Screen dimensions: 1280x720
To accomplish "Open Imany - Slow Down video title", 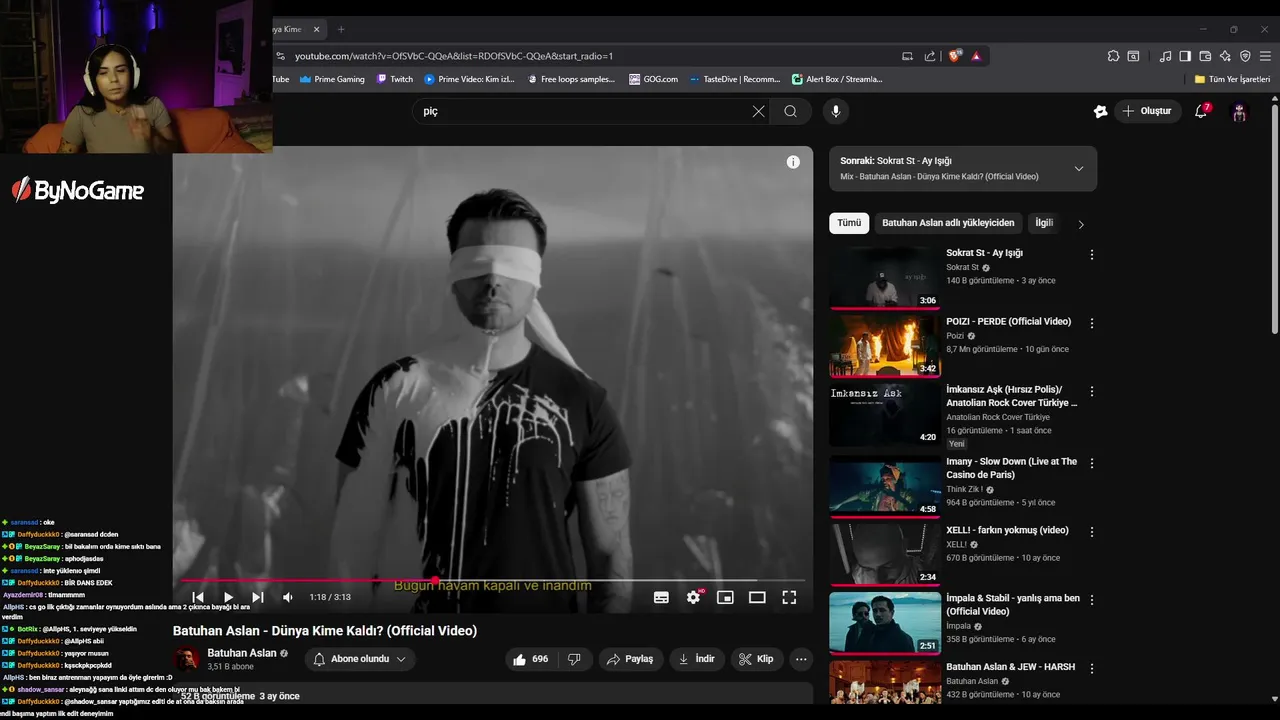I will (x=1011, y=468).
